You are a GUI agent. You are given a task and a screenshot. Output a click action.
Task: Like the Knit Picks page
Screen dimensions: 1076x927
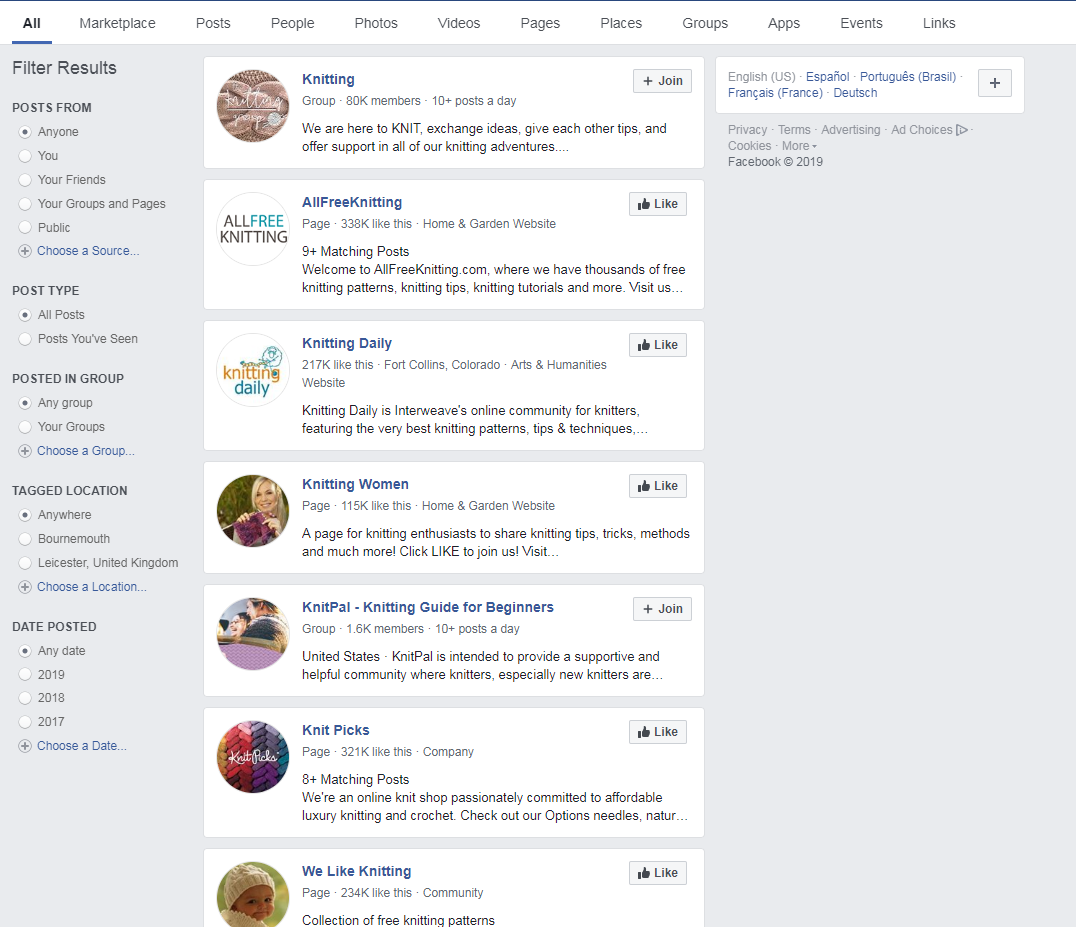click(x=657, y=732)
